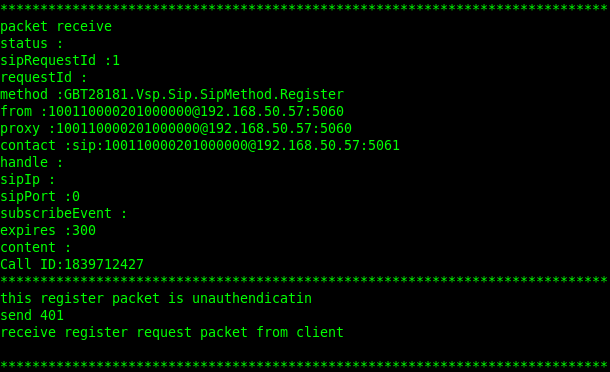
Task: Click the 'proxy' address line
Action: click(x=176, y=128)
